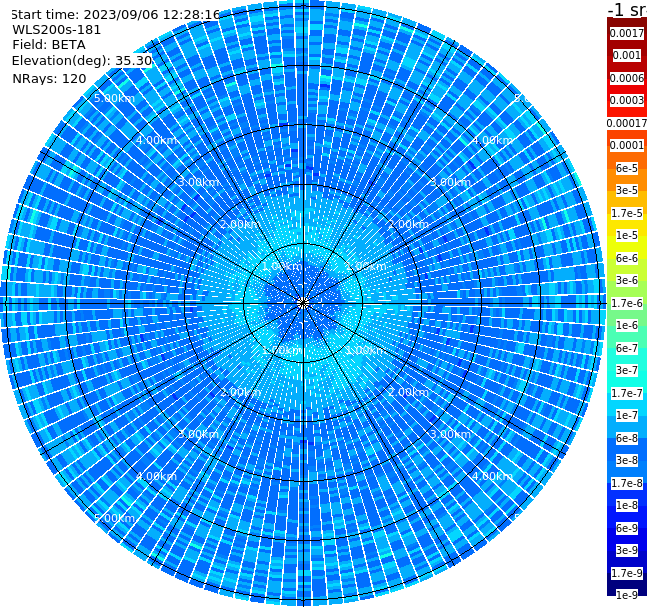This screenshot has height=607, width=647.
Task: Select the 3e-5 colorbar label
Action: click(x=627, y=191)
